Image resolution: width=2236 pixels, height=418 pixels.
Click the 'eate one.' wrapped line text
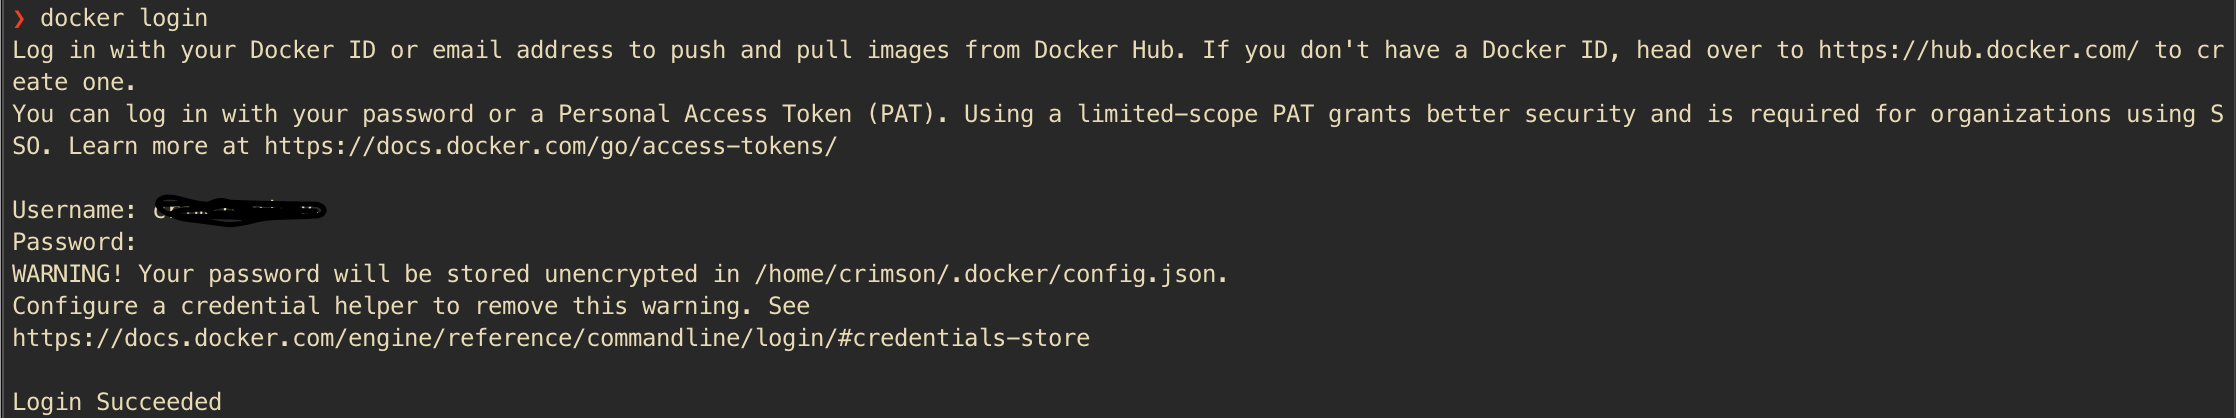point(74,83)
